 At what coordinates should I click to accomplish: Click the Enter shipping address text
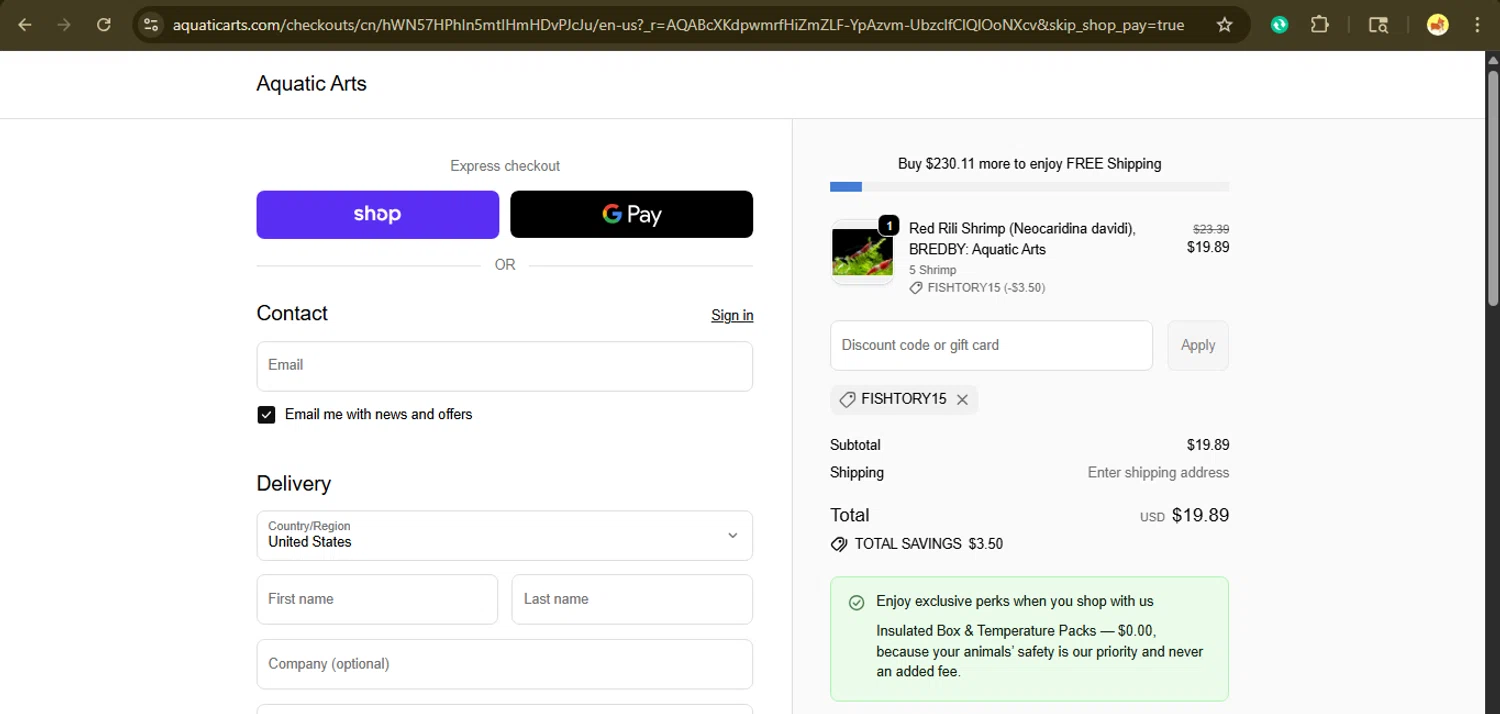coord(1158,473)
